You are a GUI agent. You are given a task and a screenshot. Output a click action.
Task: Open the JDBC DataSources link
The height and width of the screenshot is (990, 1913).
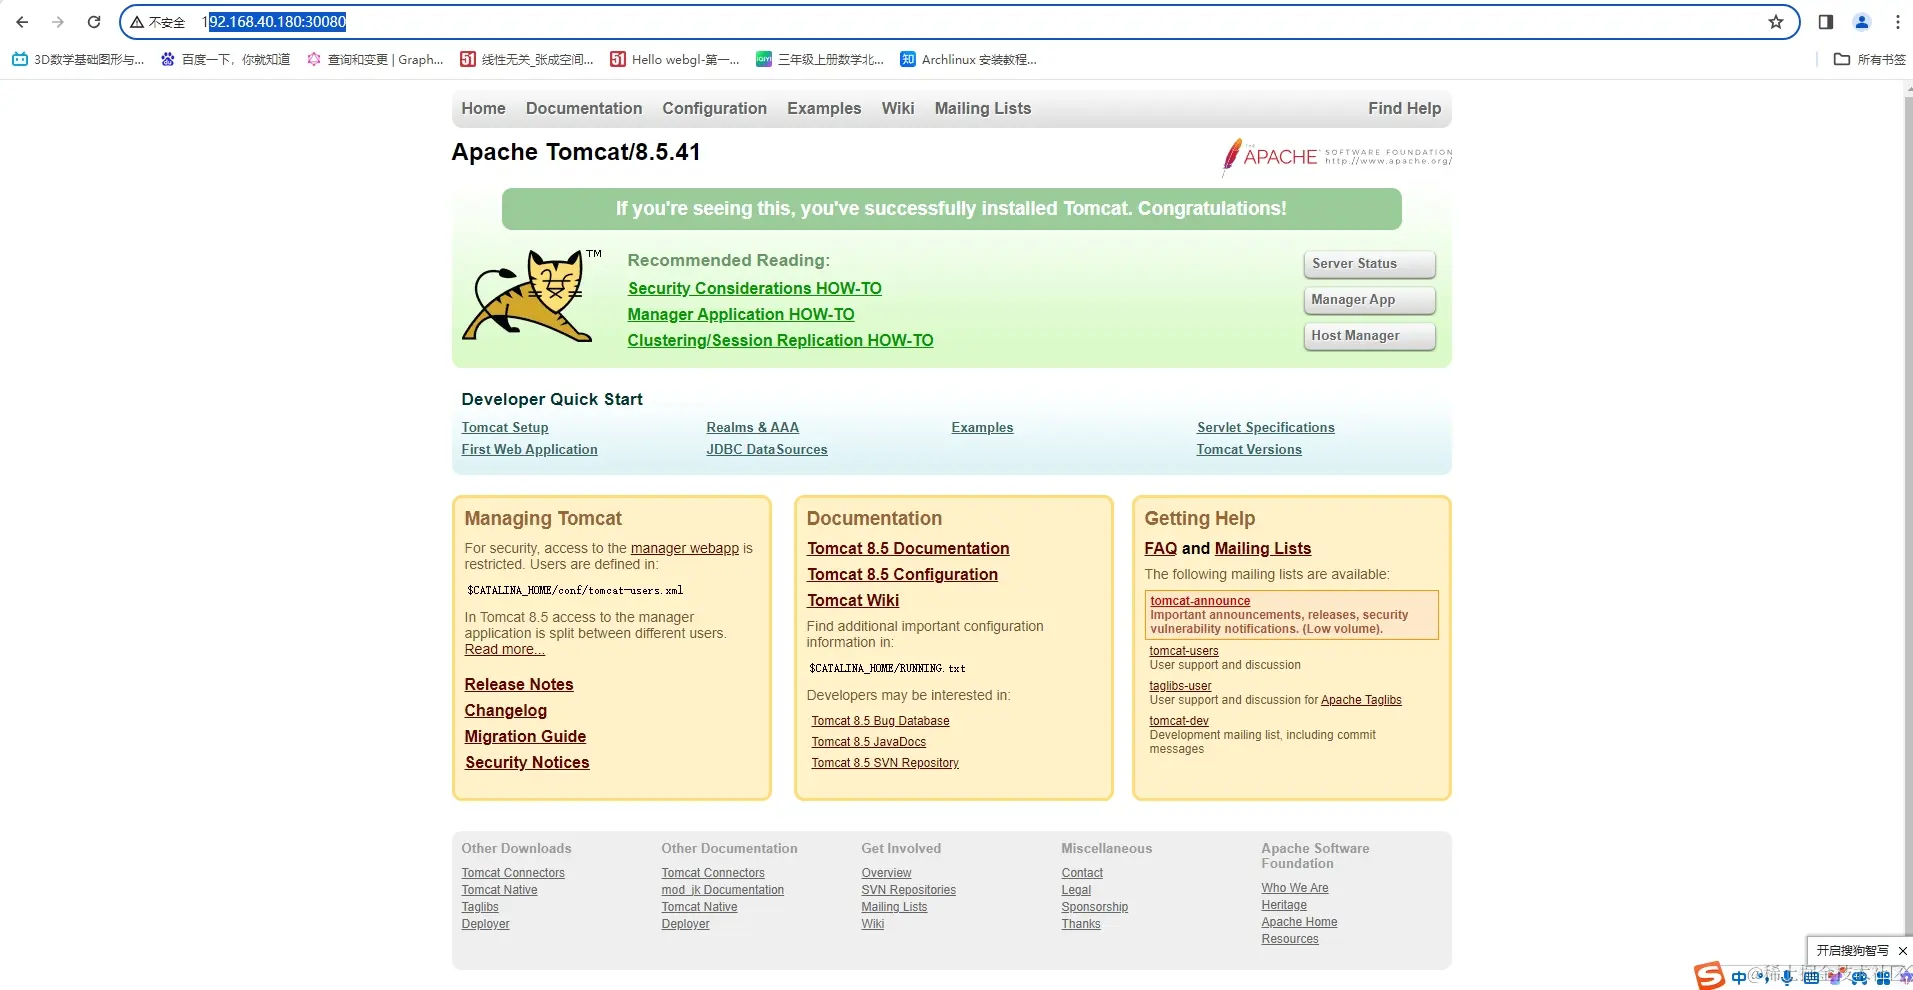767,450
